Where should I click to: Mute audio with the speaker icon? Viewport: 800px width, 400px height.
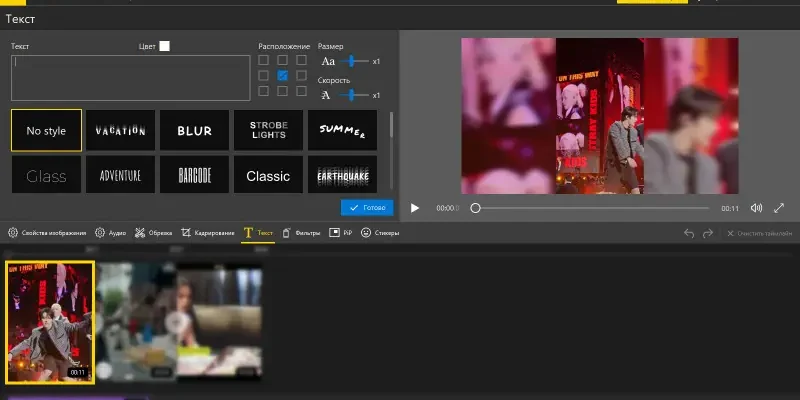(x=756, y=208)
